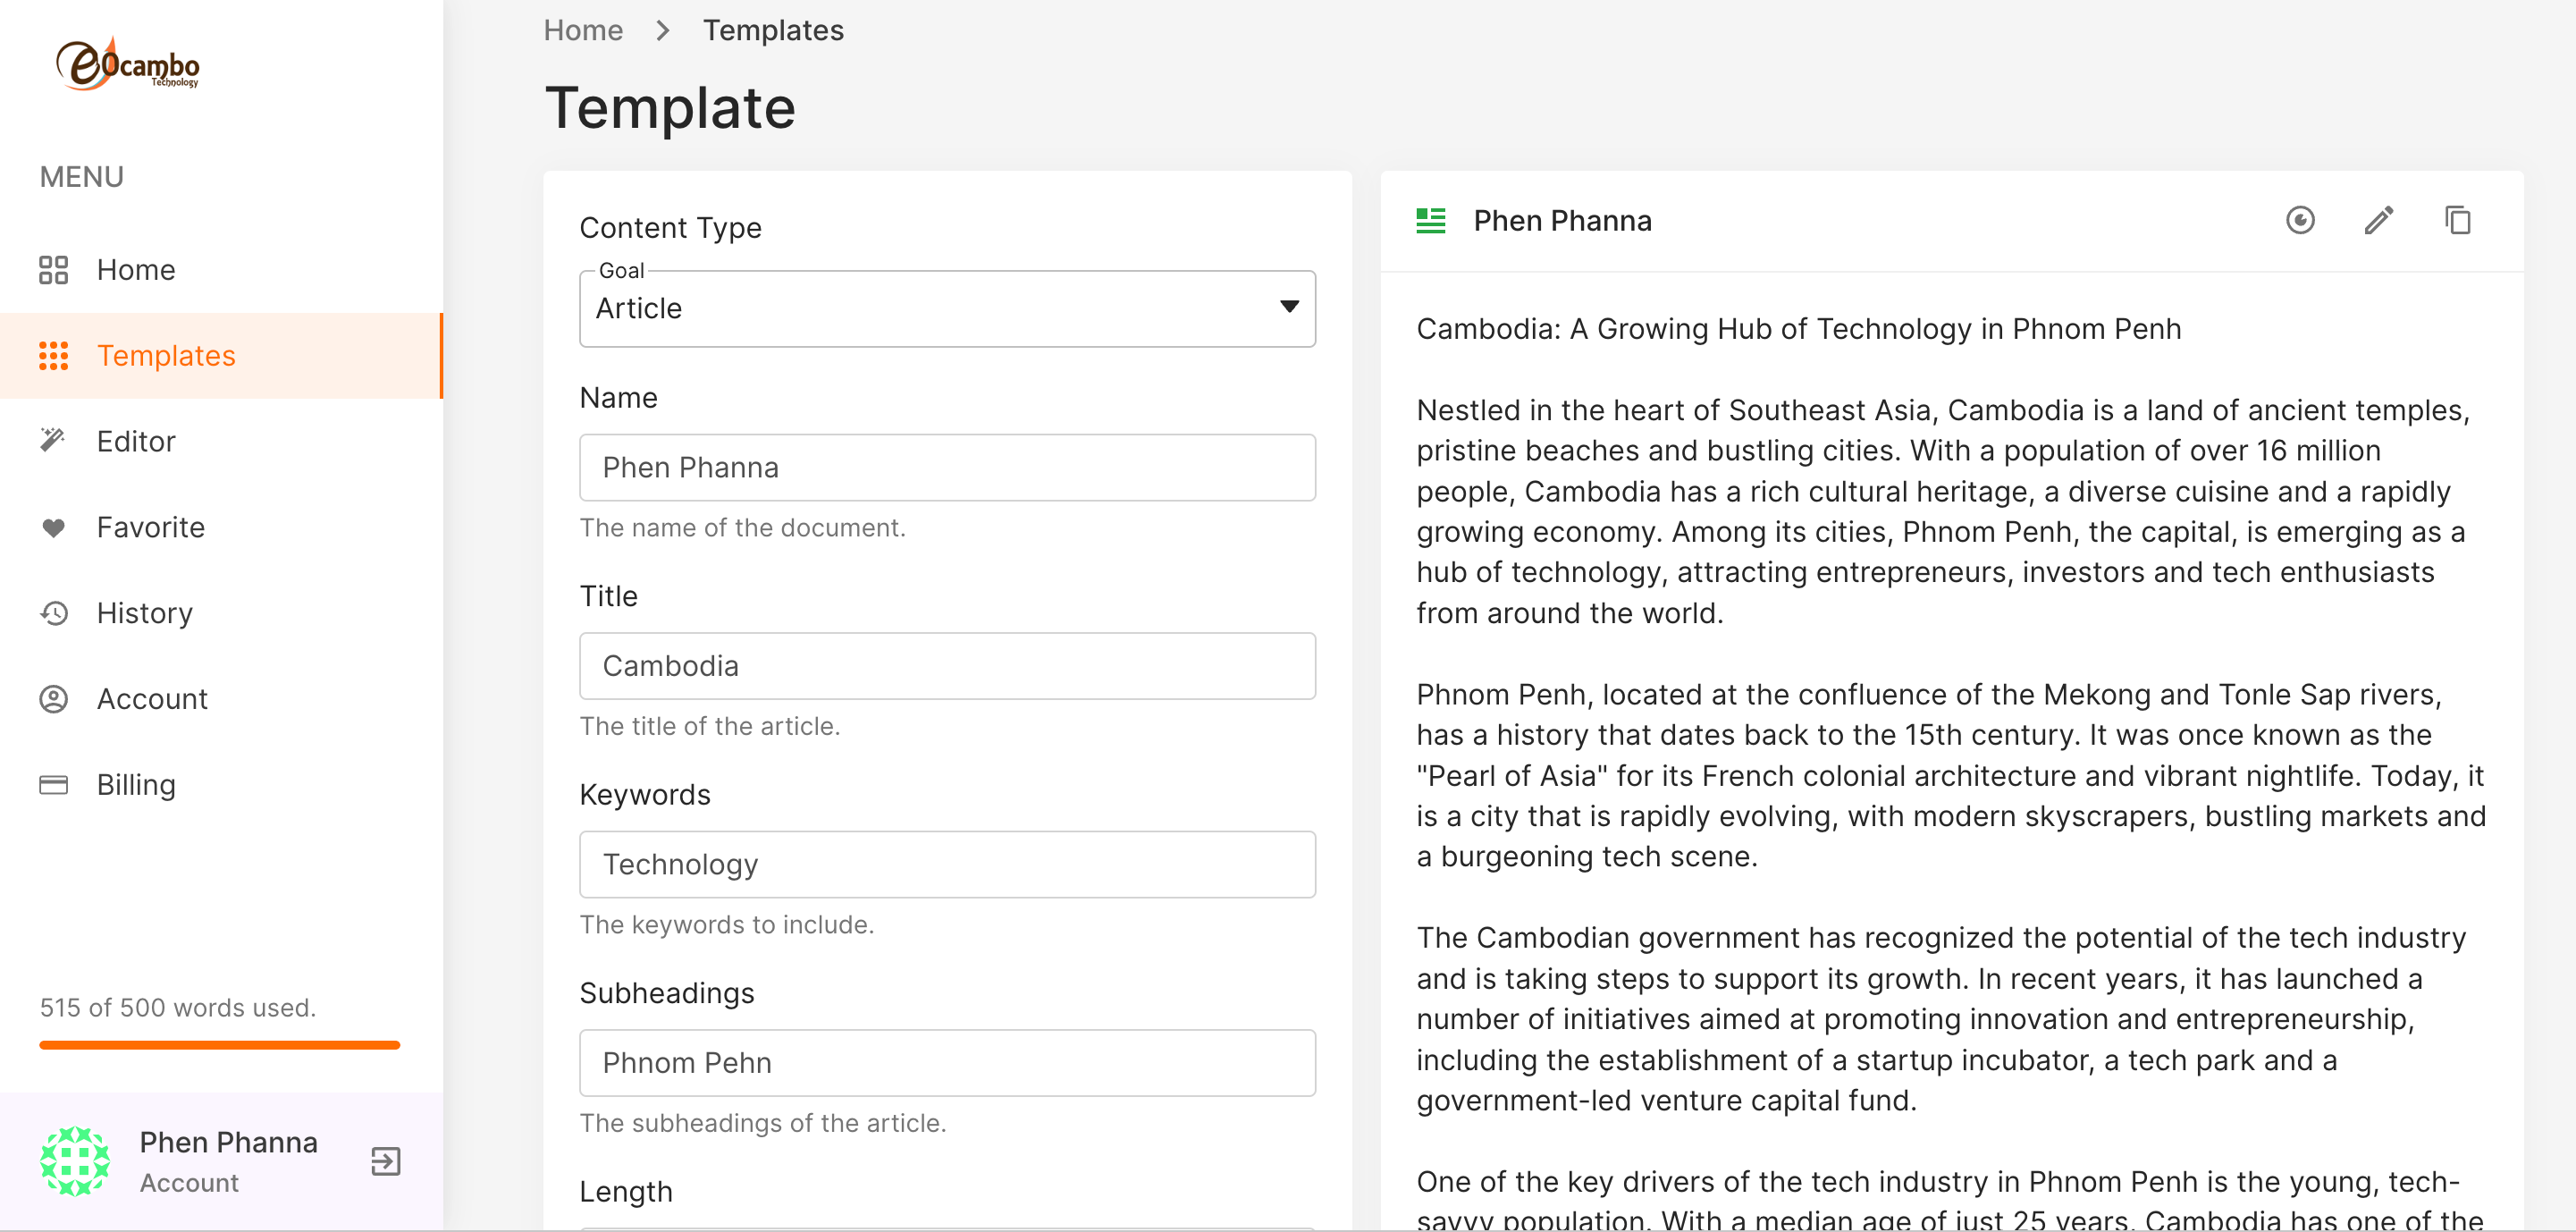Click the magic wand Editor icon
2576x1232 pixels.
(53, 441)
